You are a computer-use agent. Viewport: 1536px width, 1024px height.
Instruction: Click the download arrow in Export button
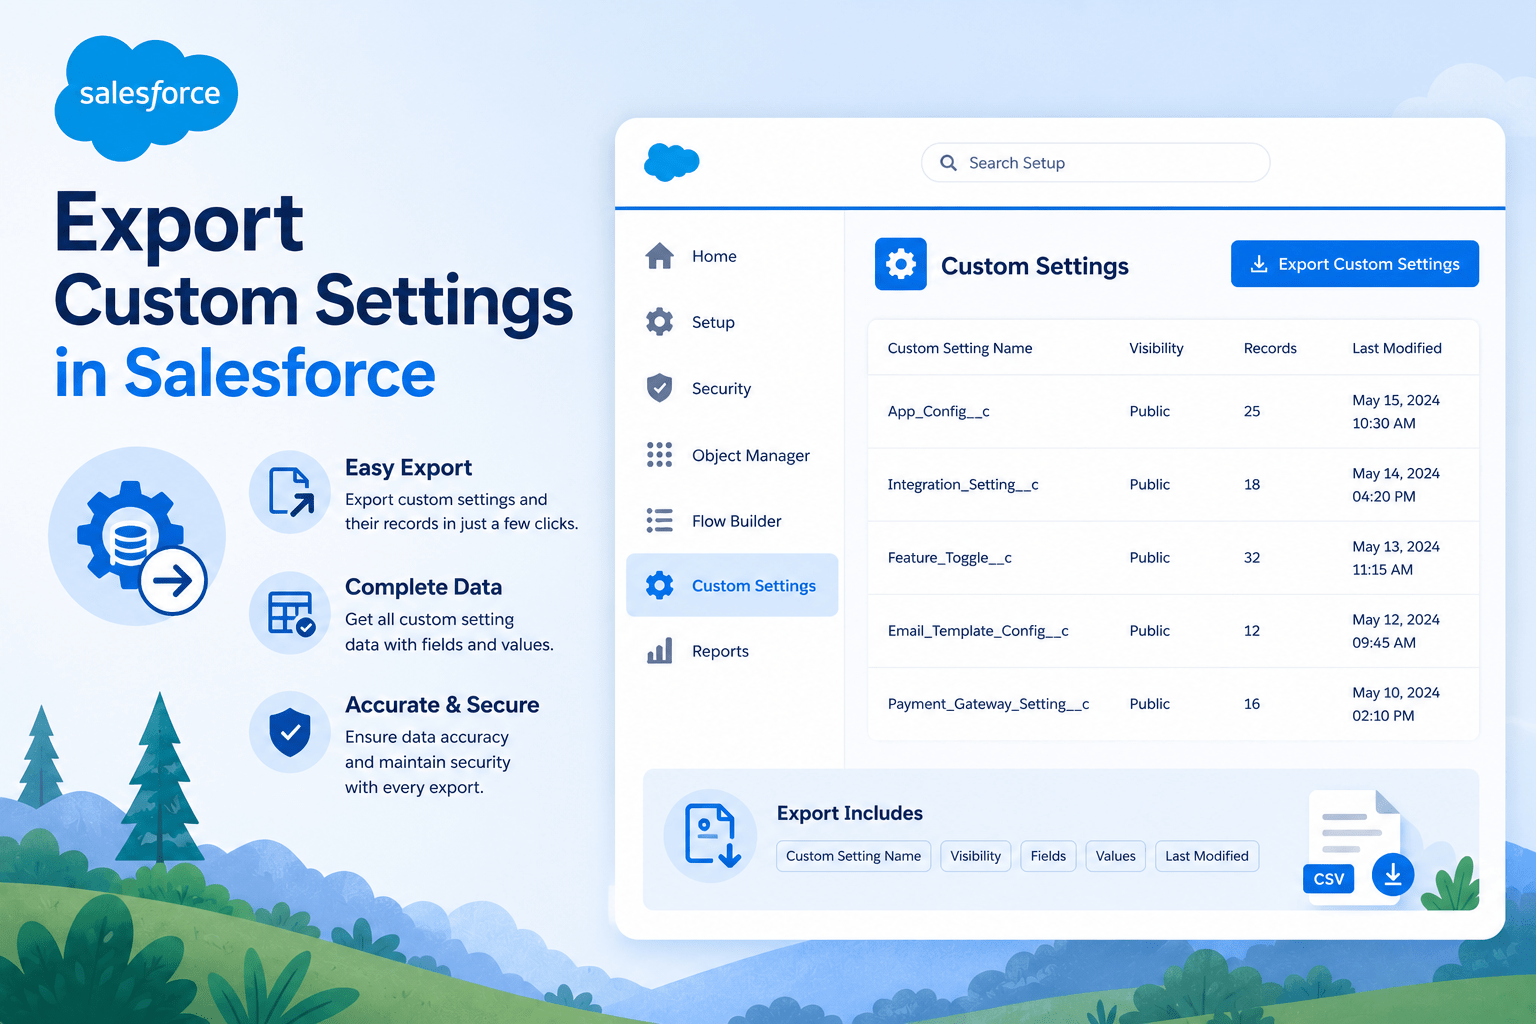(1259, 264)
